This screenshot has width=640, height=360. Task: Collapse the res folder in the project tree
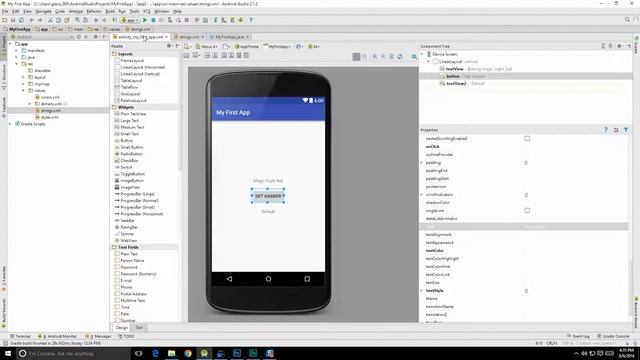(x=16, y=64)
